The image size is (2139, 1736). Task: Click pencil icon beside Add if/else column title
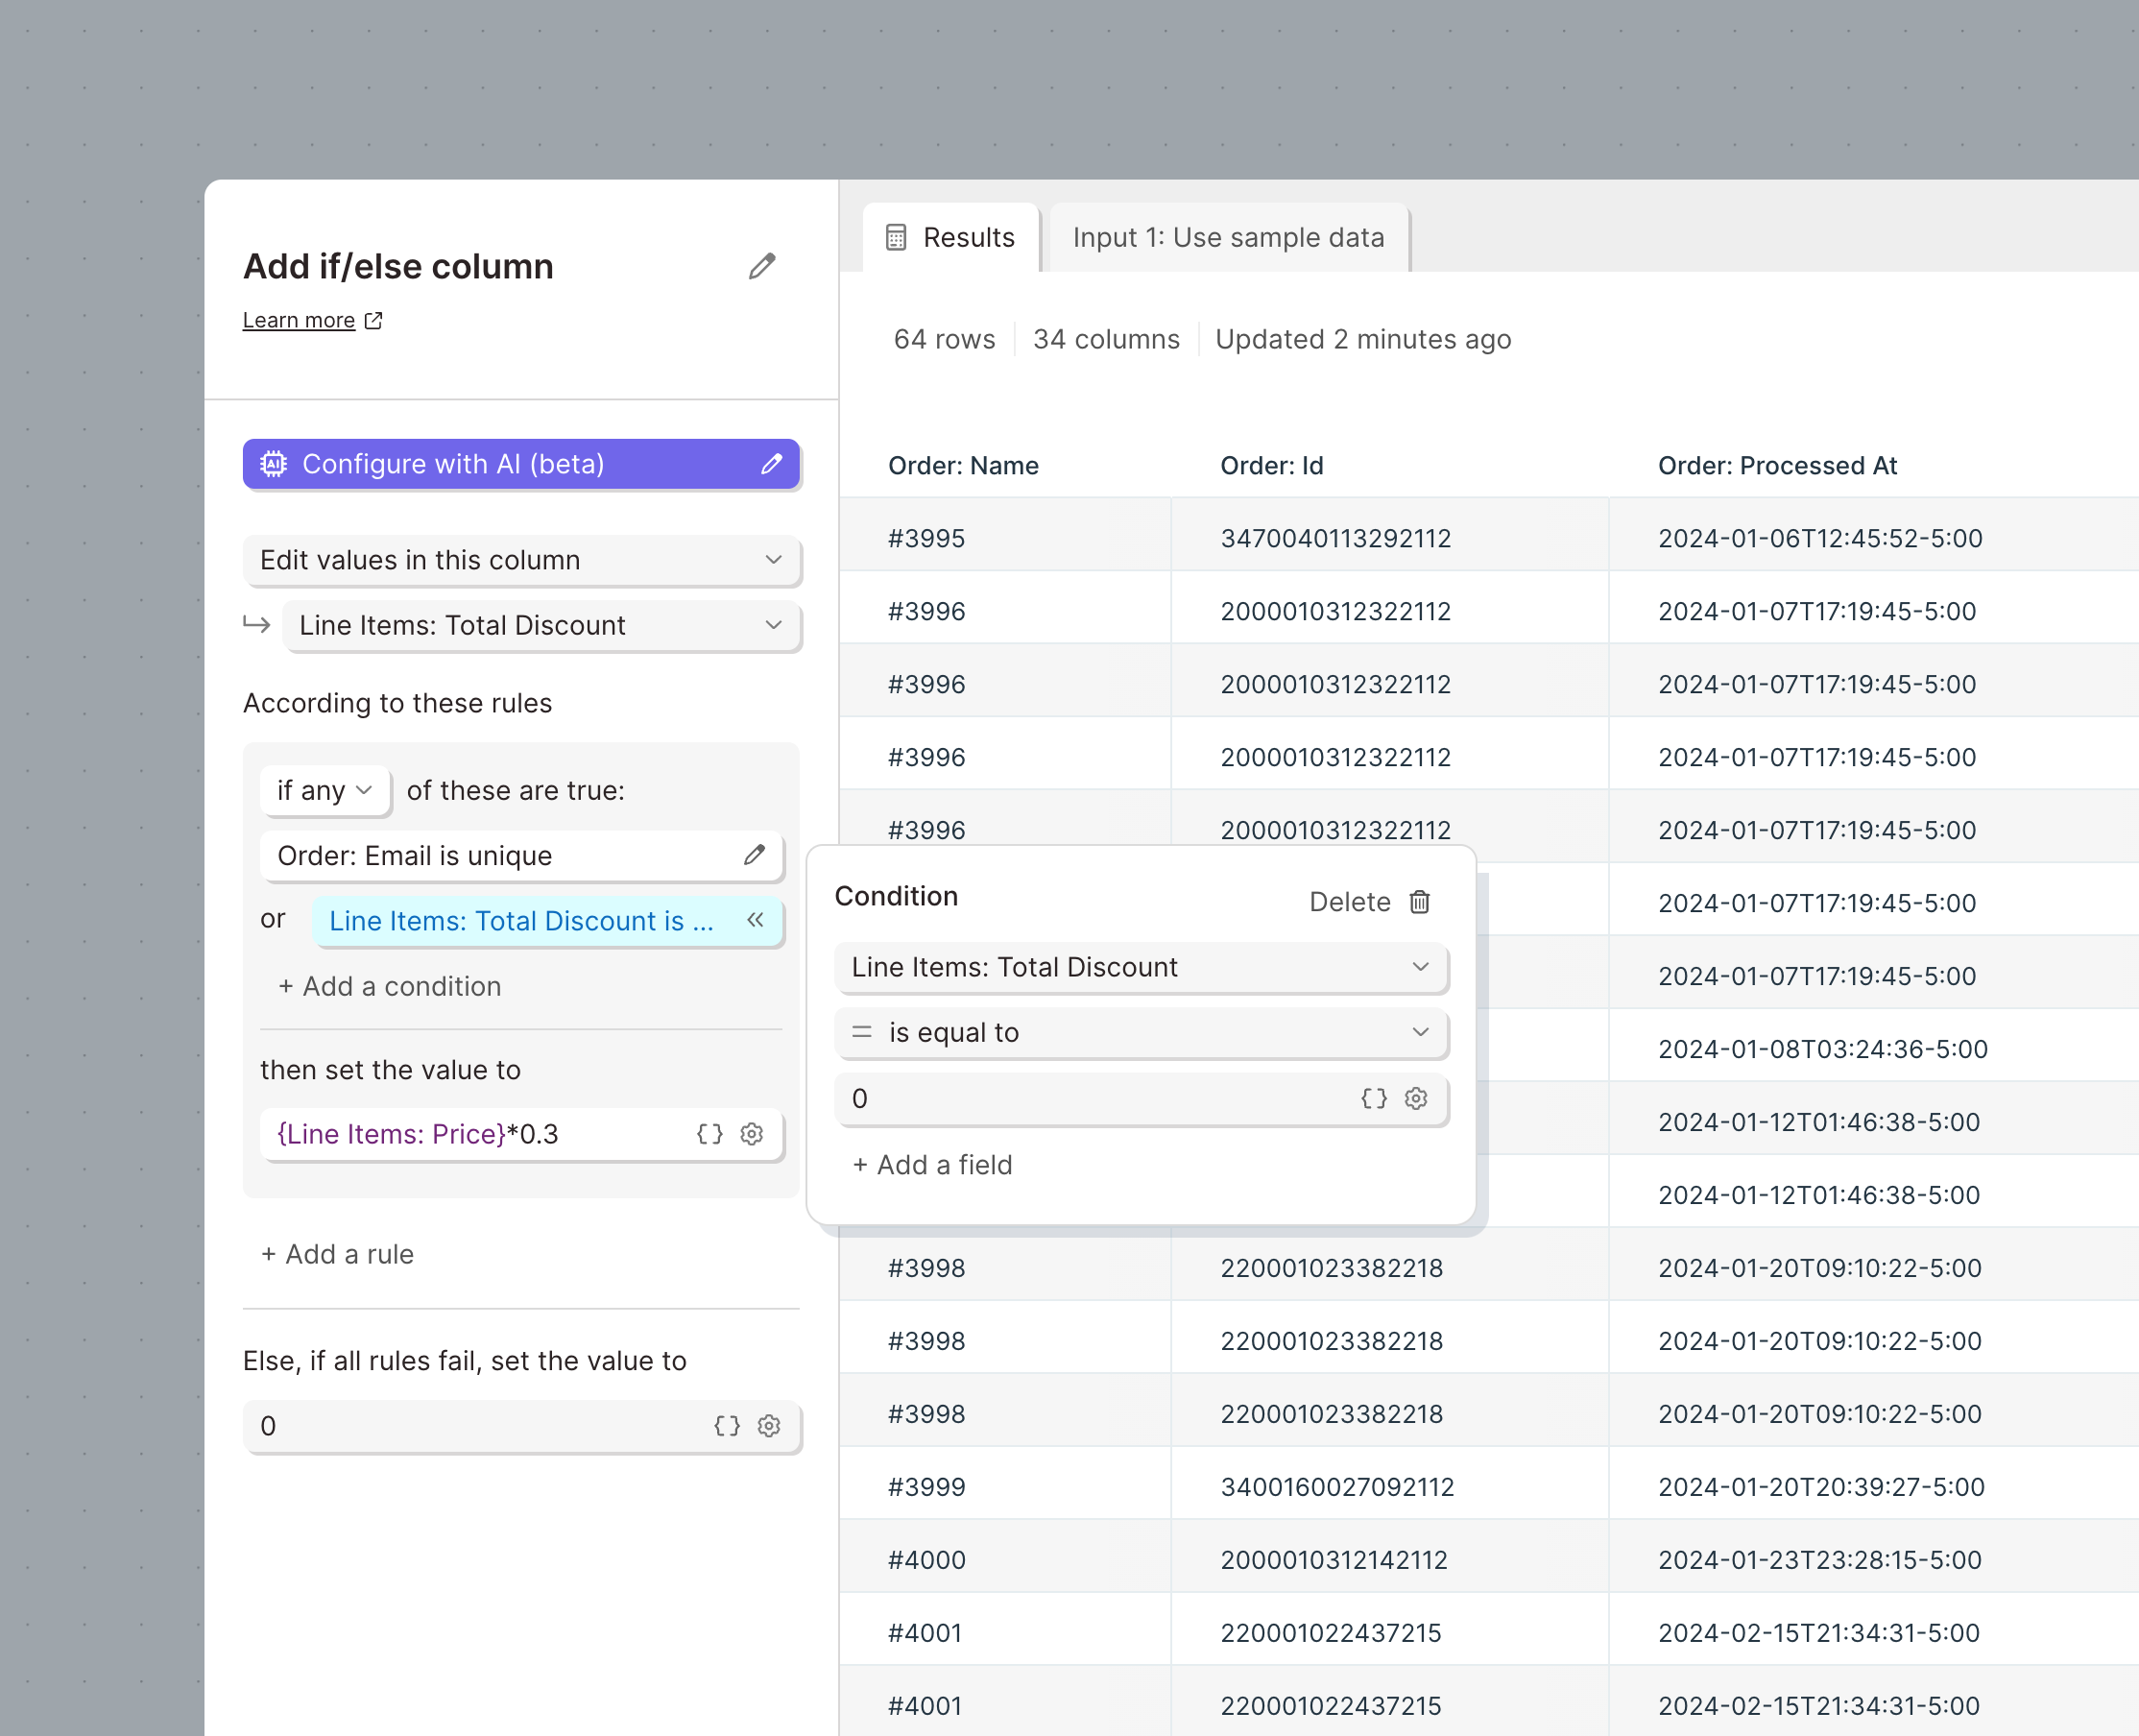click(x=762, y=266)
